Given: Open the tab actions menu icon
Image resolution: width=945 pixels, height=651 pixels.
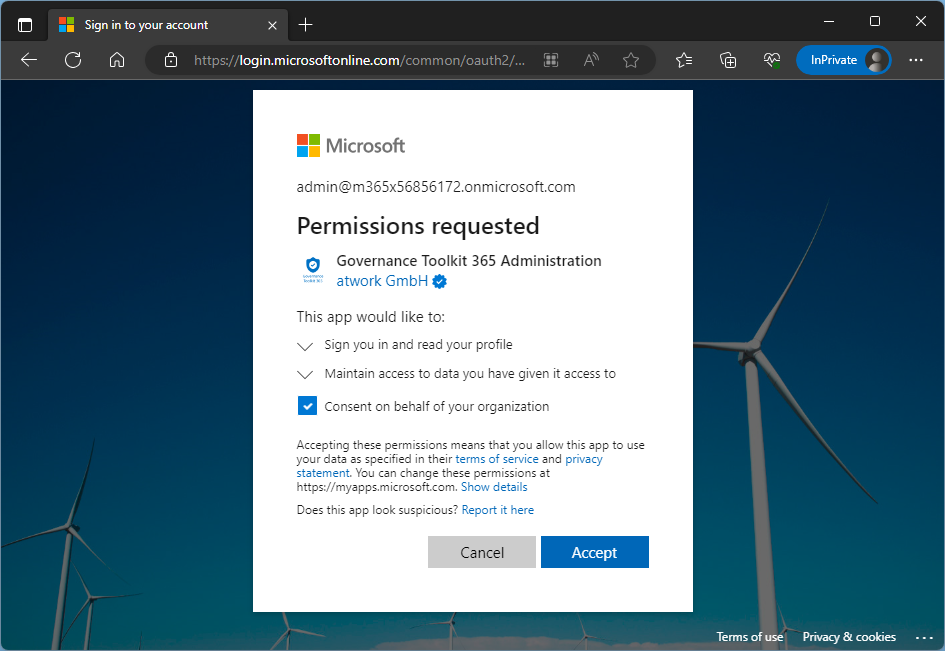Looking at the screenshot, I should (25, 24).
